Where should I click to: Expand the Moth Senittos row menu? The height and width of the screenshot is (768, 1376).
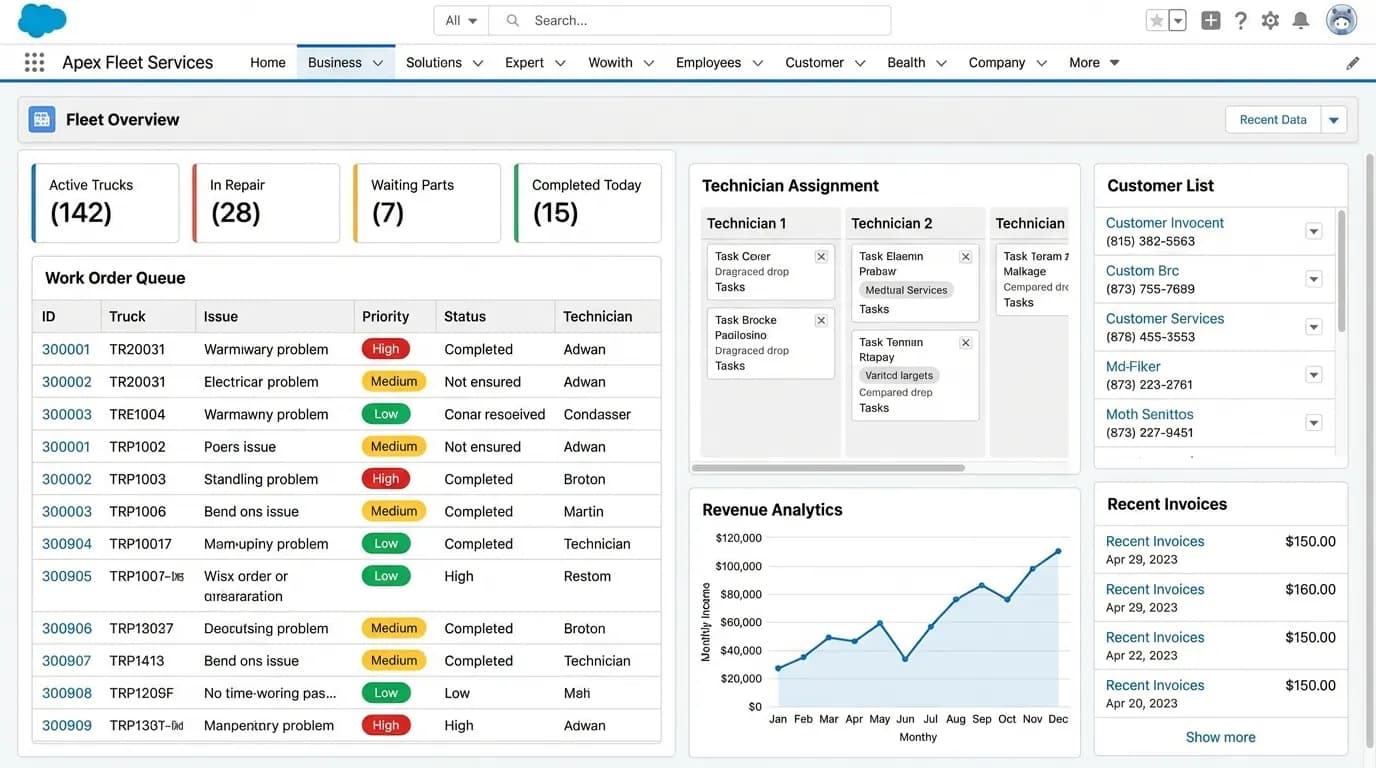(1314, 423)
